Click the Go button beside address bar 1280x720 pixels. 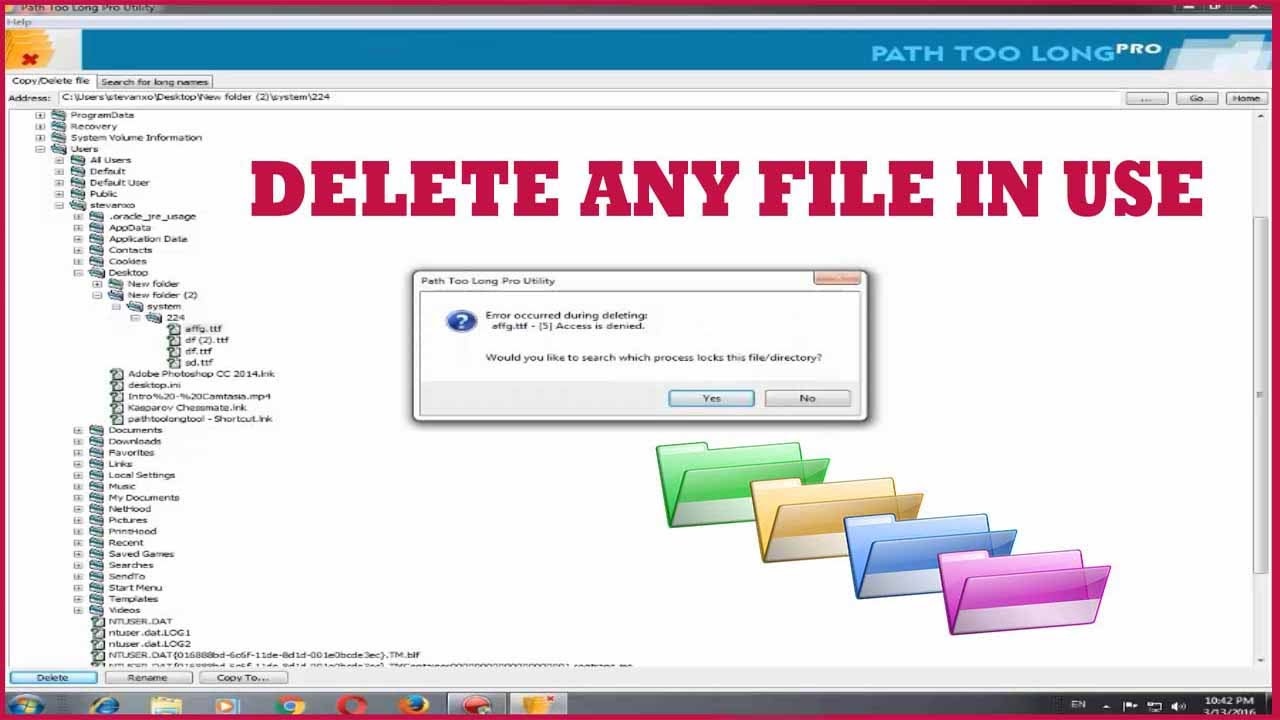(x=1196, y=98)
